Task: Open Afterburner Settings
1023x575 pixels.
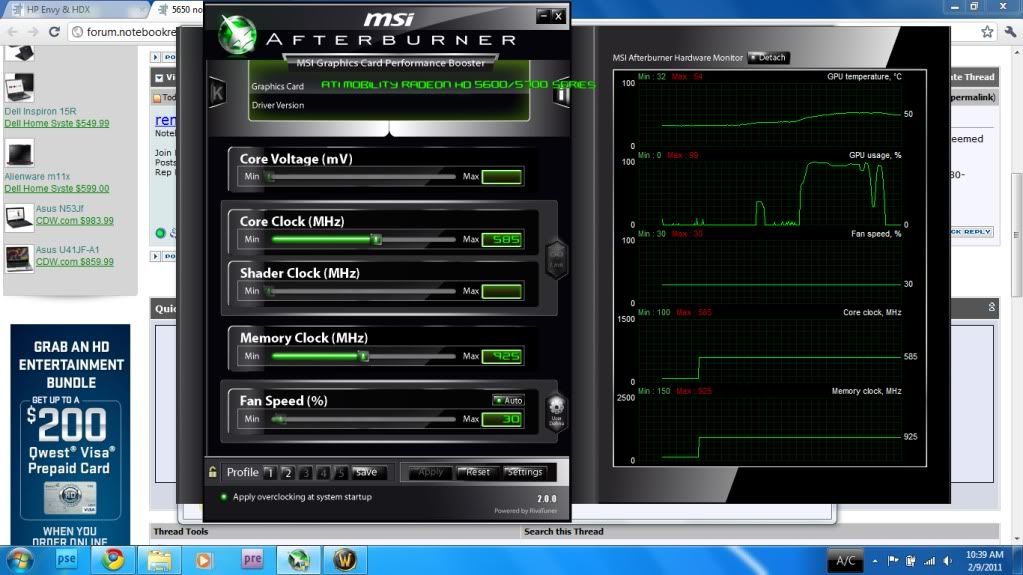Action: pos(524,472)
